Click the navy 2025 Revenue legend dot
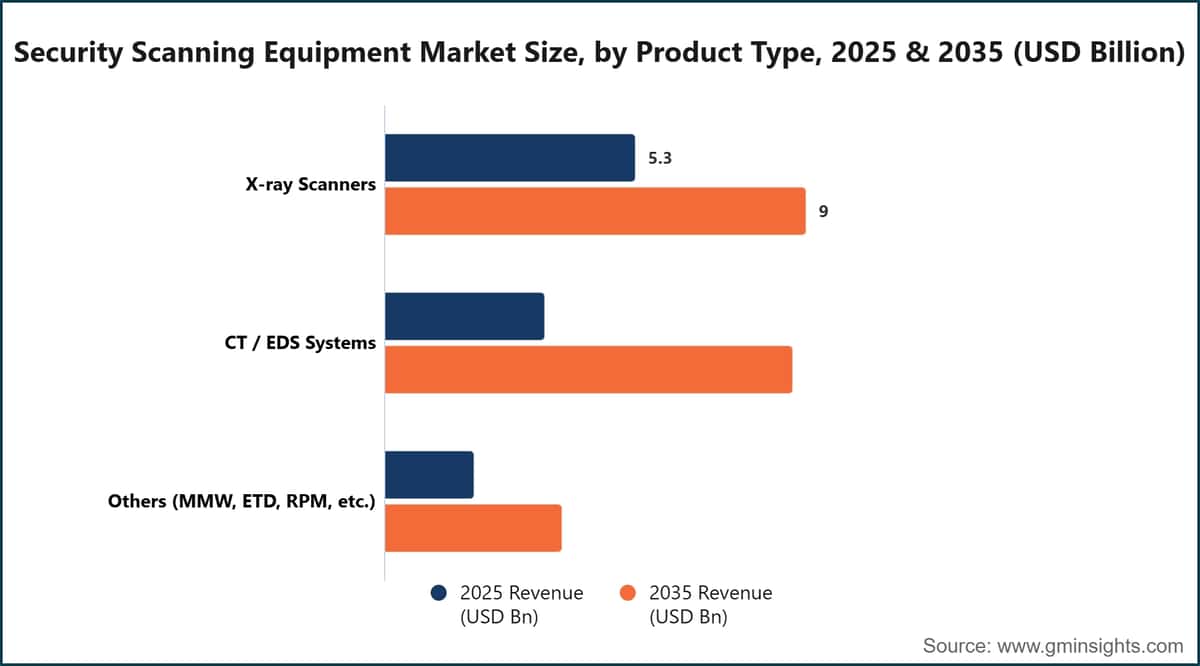 coord(439,593)
